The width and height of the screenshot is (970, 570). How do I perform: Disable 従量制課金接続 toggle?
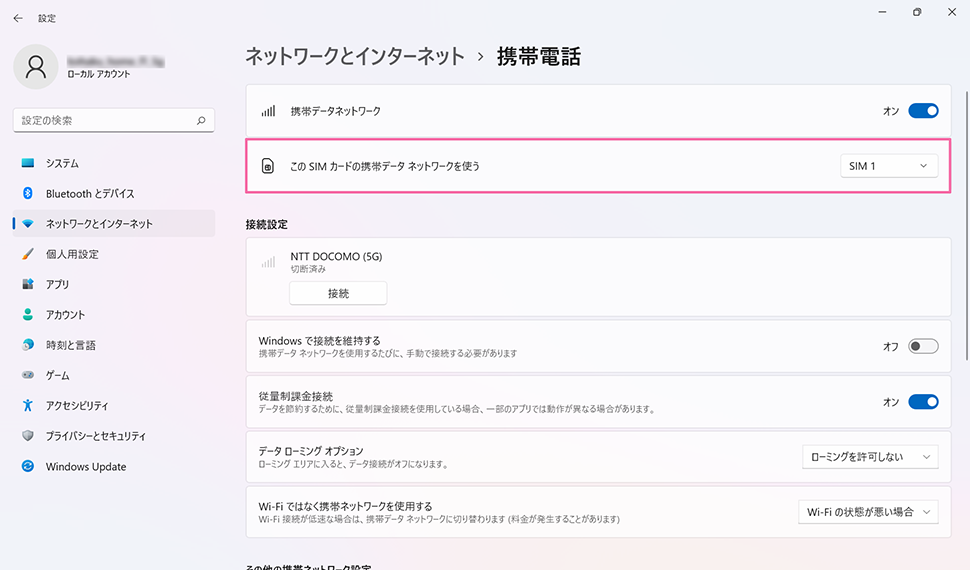click(923, 402)
